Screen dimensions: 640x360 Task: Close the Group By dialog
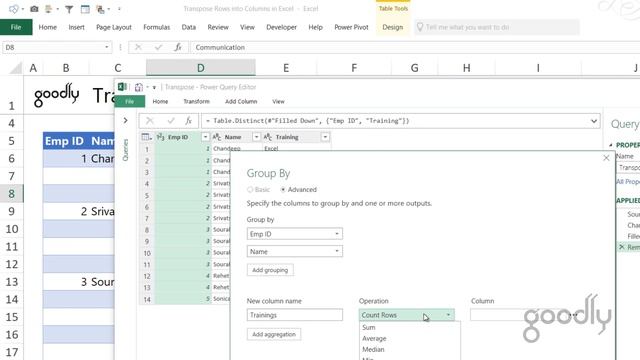[x=606, y=158]
